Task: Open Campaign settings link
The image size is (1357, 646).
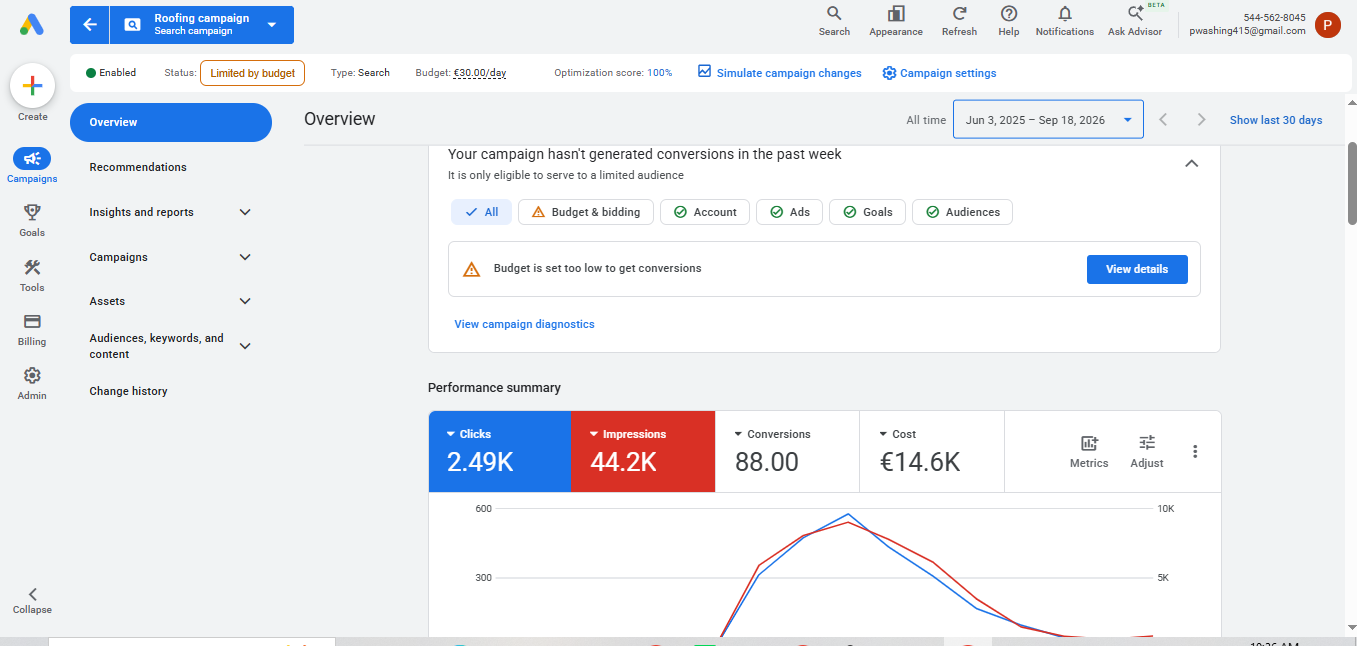Action: point(939,73)
